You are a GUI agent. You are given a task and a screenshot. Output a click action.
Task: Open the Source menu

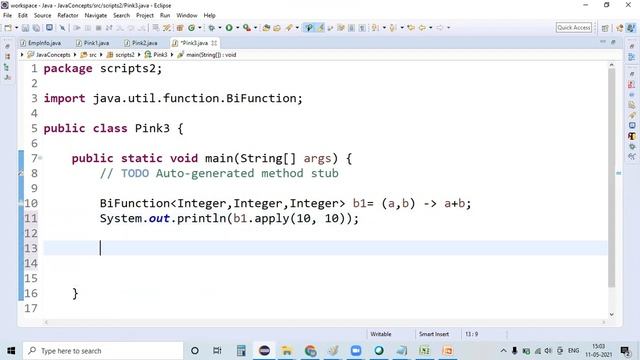pyautogui.click(x=42, y=15)
